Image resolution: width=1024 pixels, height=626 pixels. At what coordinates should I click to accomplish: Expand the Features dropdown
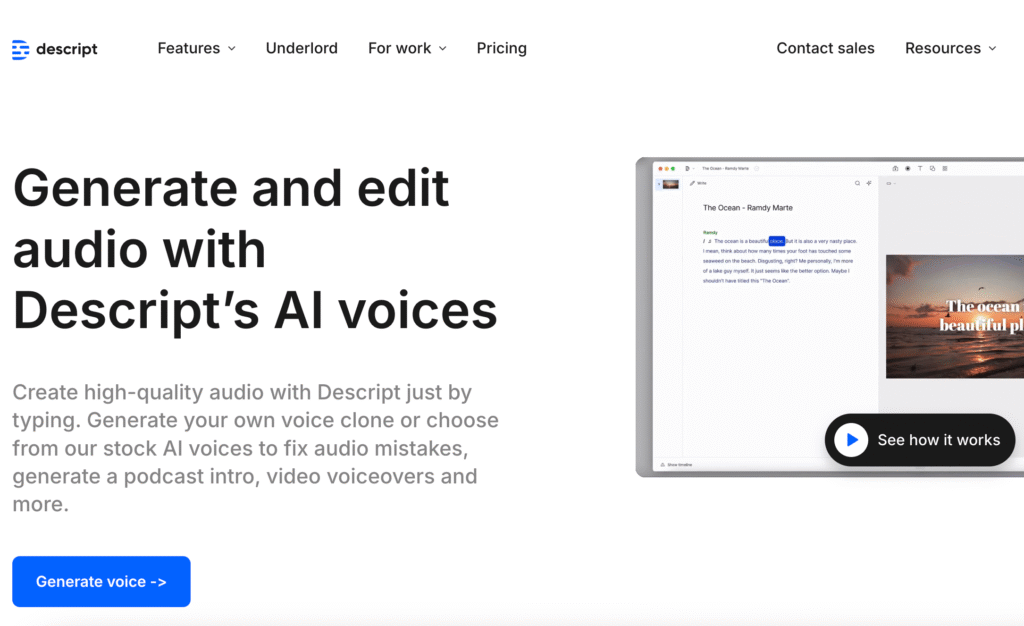(196, 48)
